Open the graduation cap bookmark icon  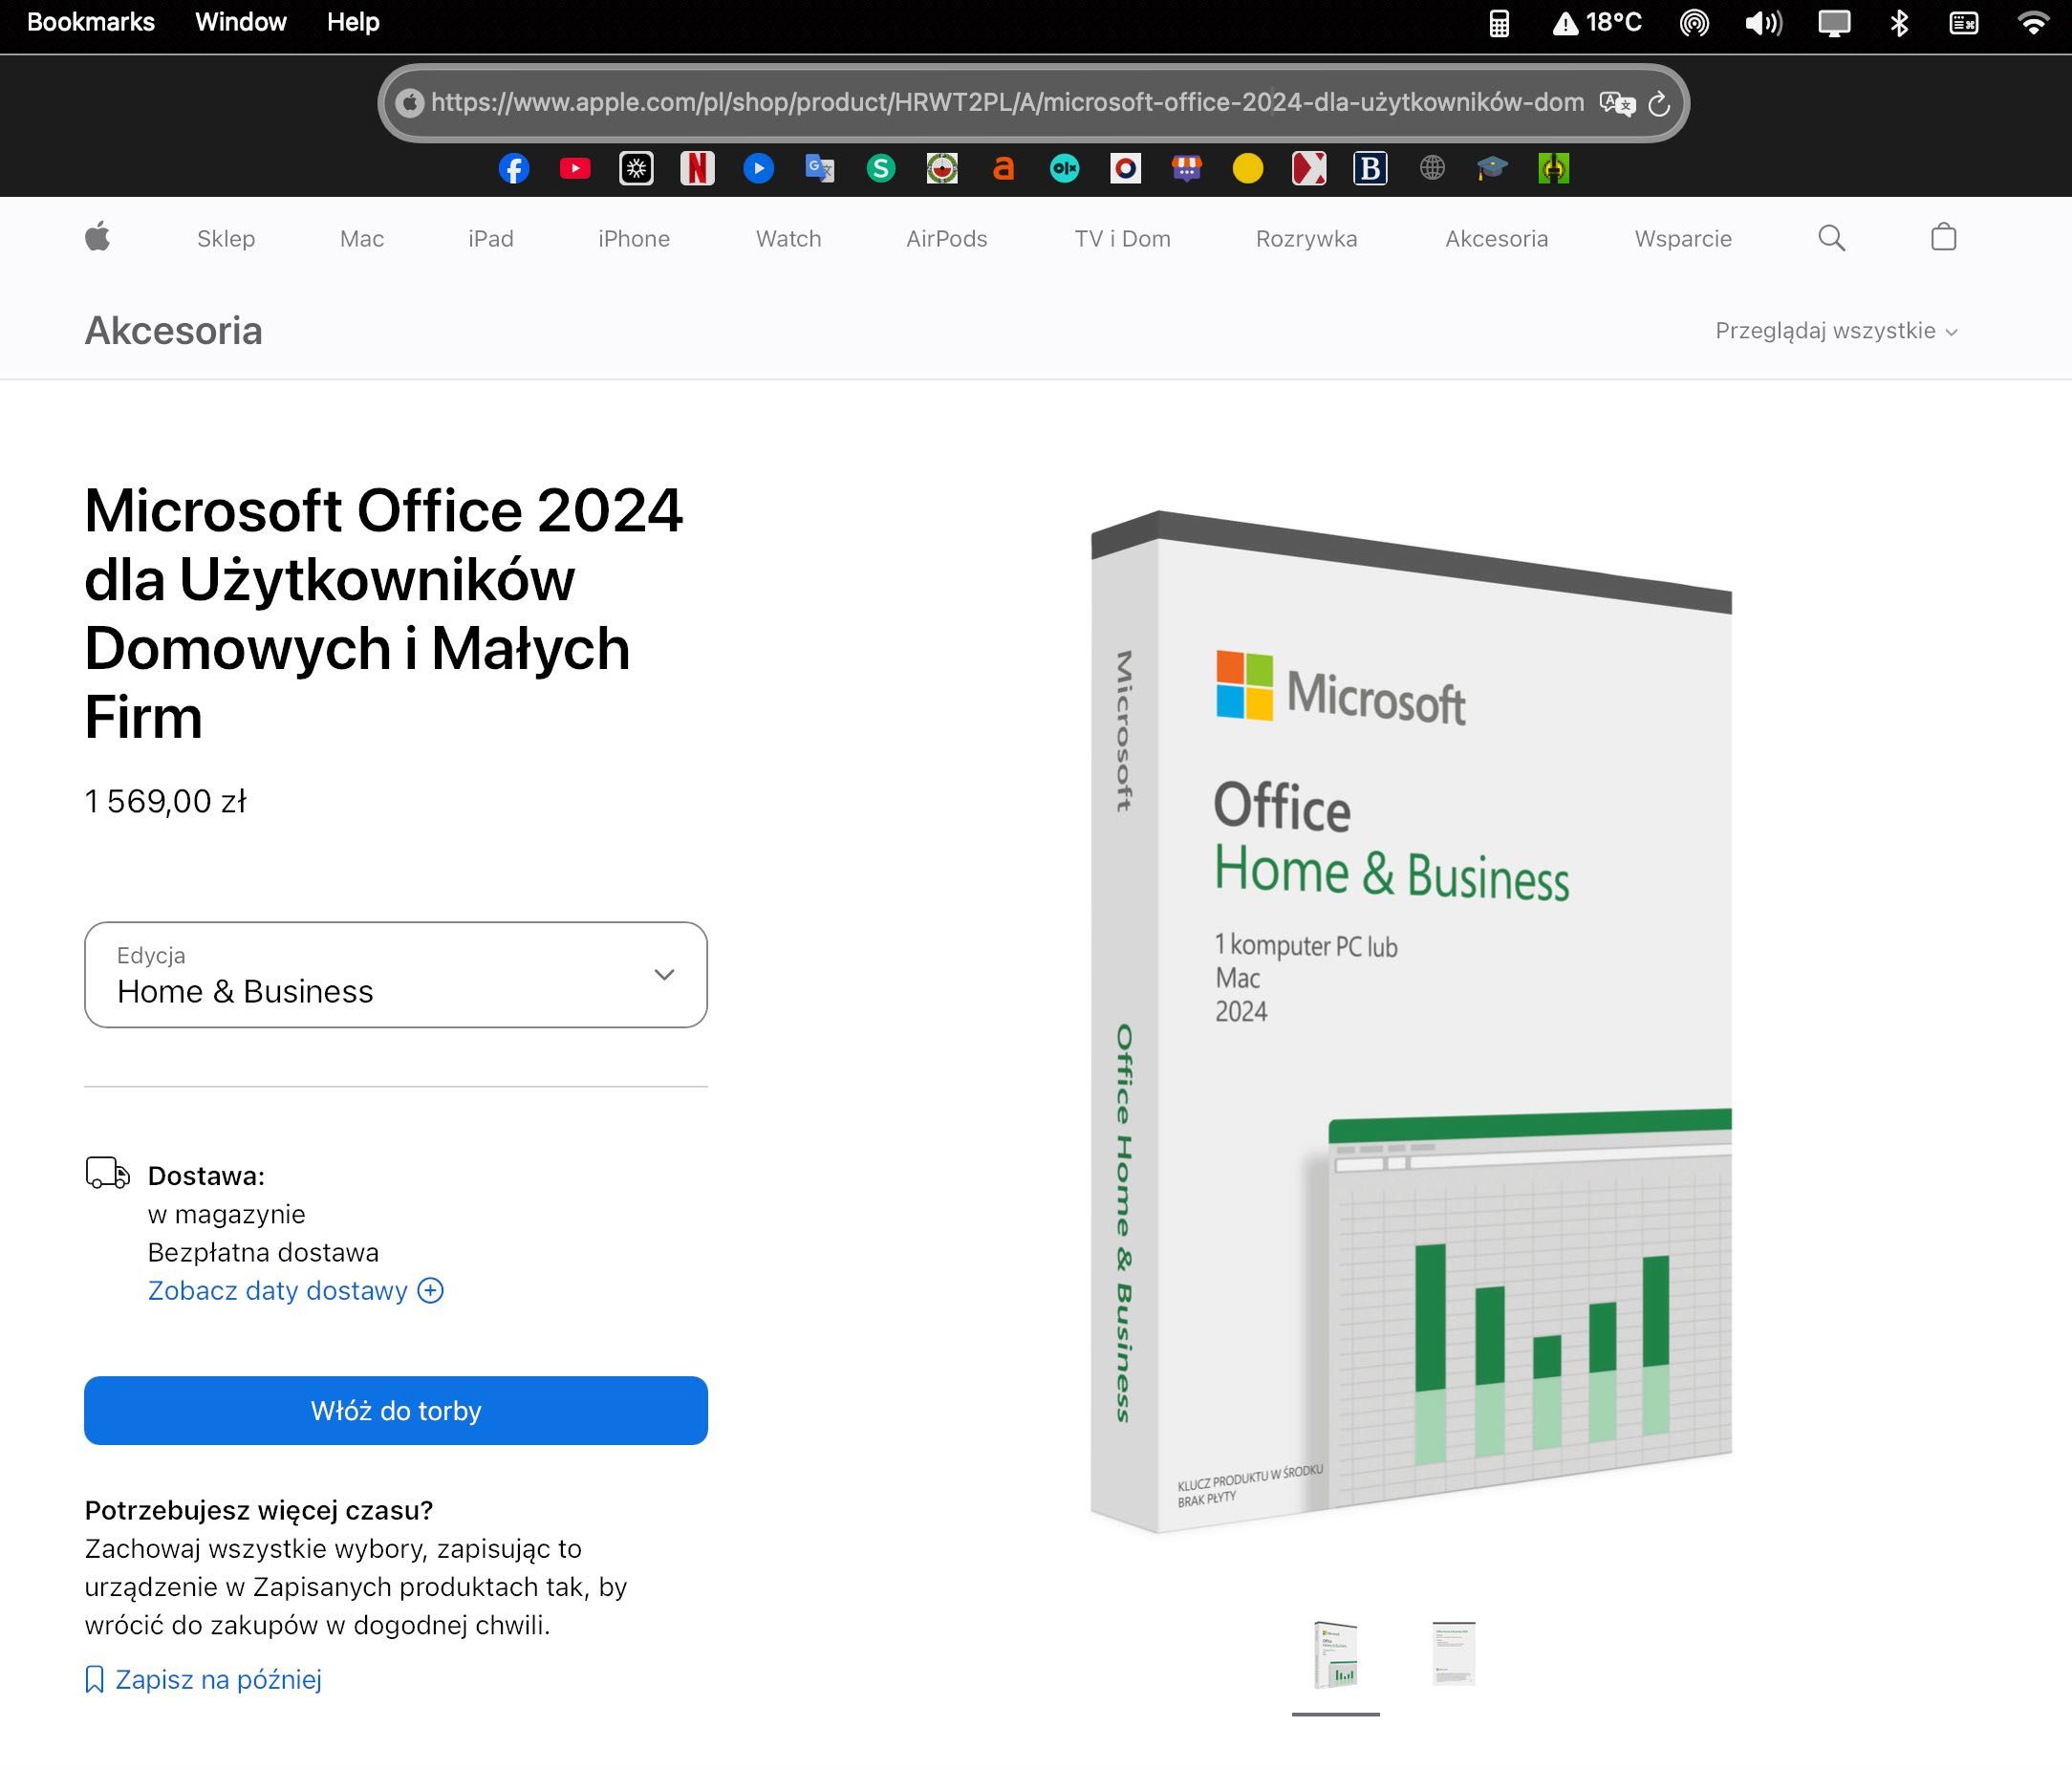coord(1492,169)
